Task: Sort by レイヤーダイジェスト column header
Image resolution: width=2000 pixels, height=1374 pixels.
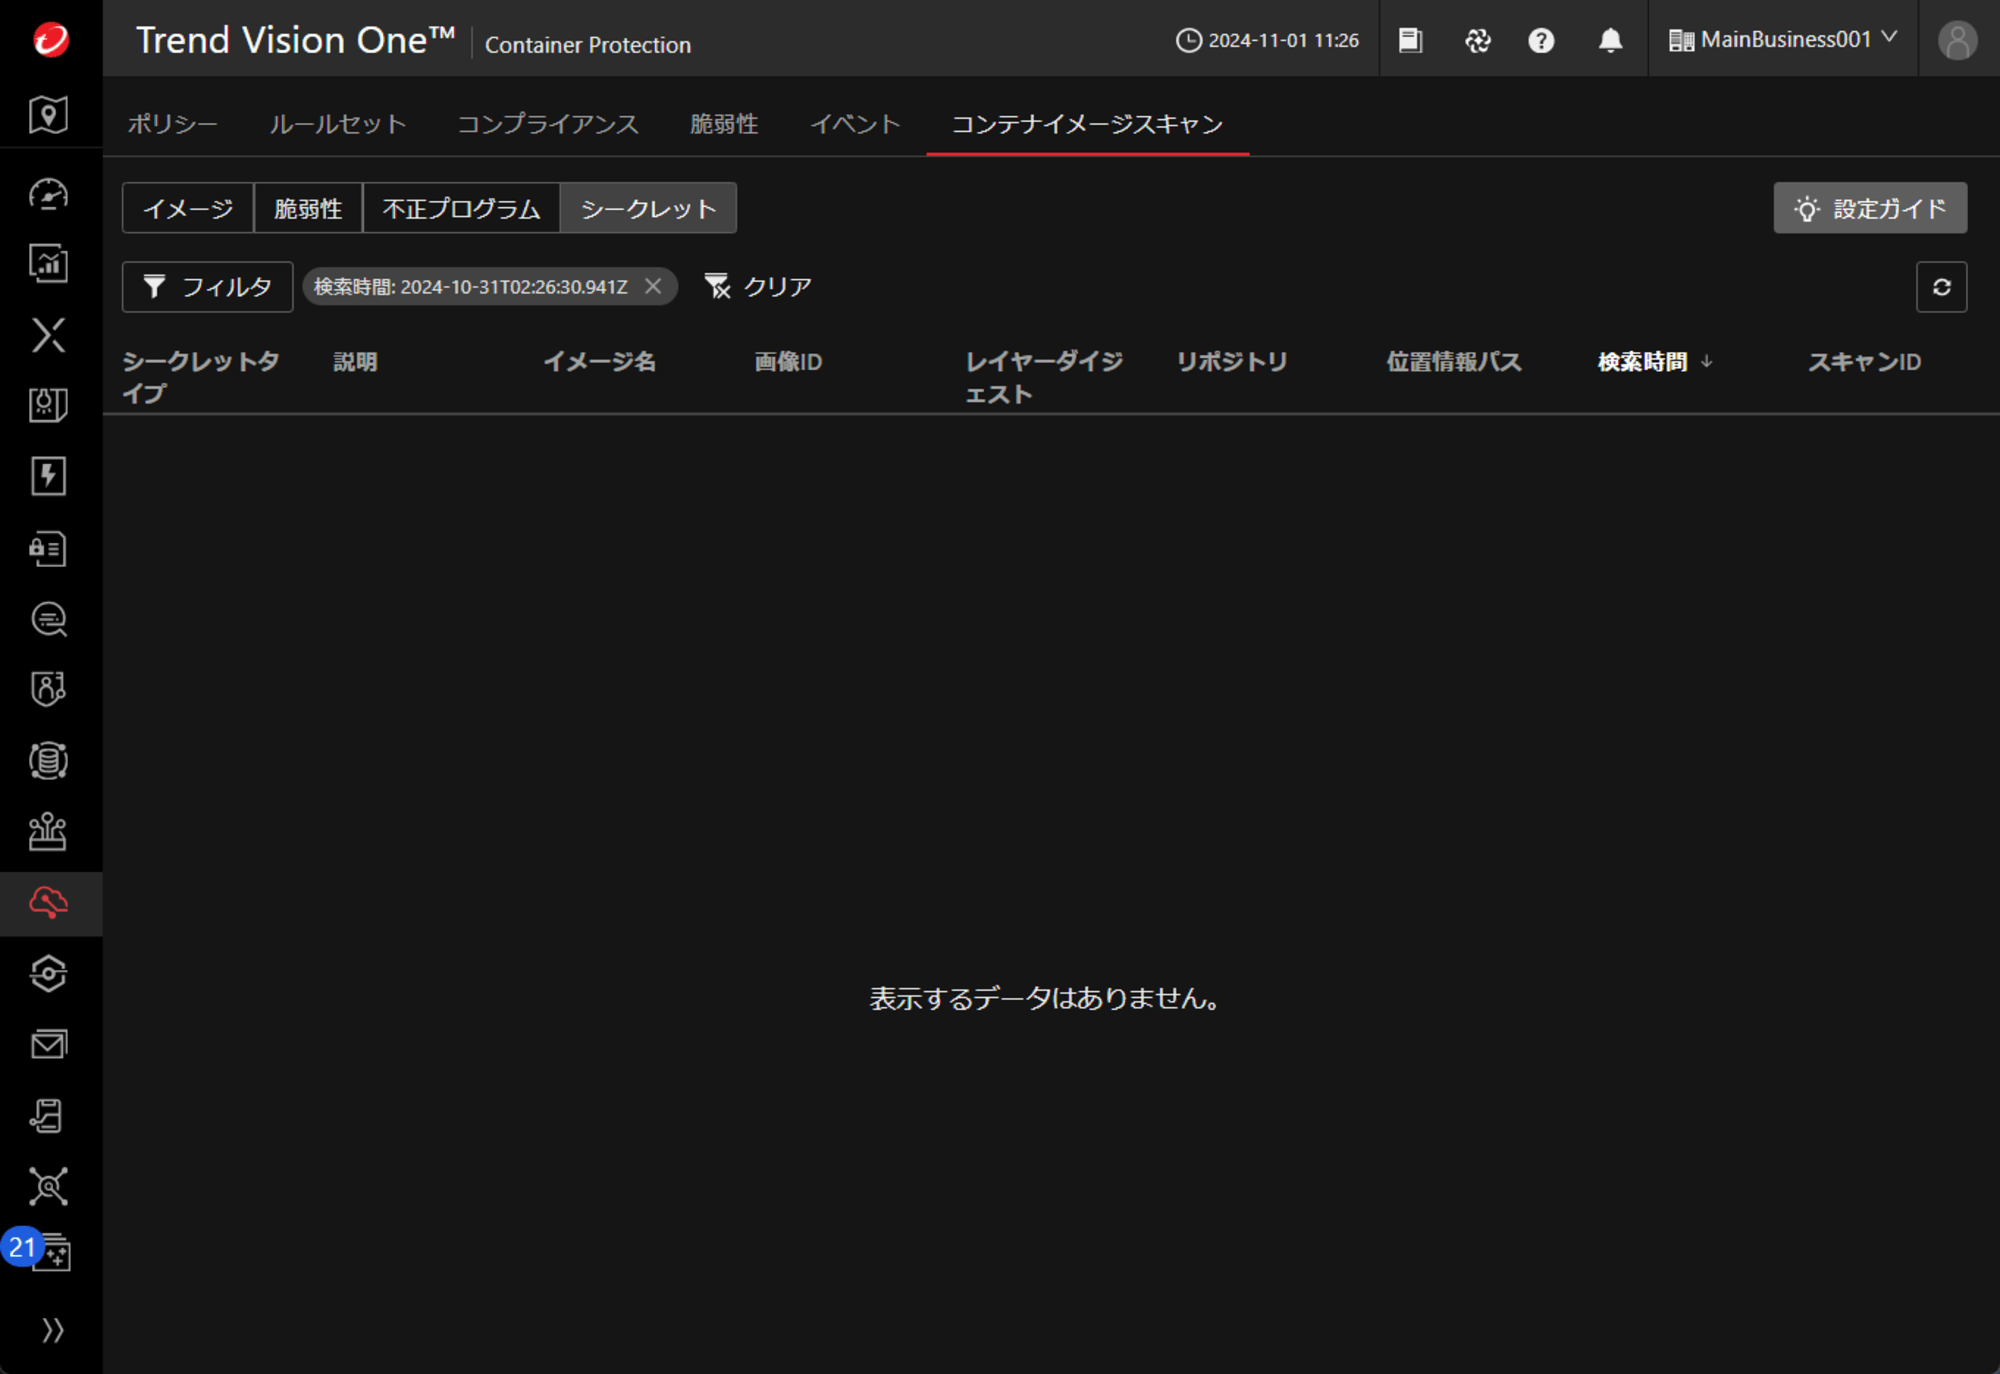Action: click(1044, 377)
